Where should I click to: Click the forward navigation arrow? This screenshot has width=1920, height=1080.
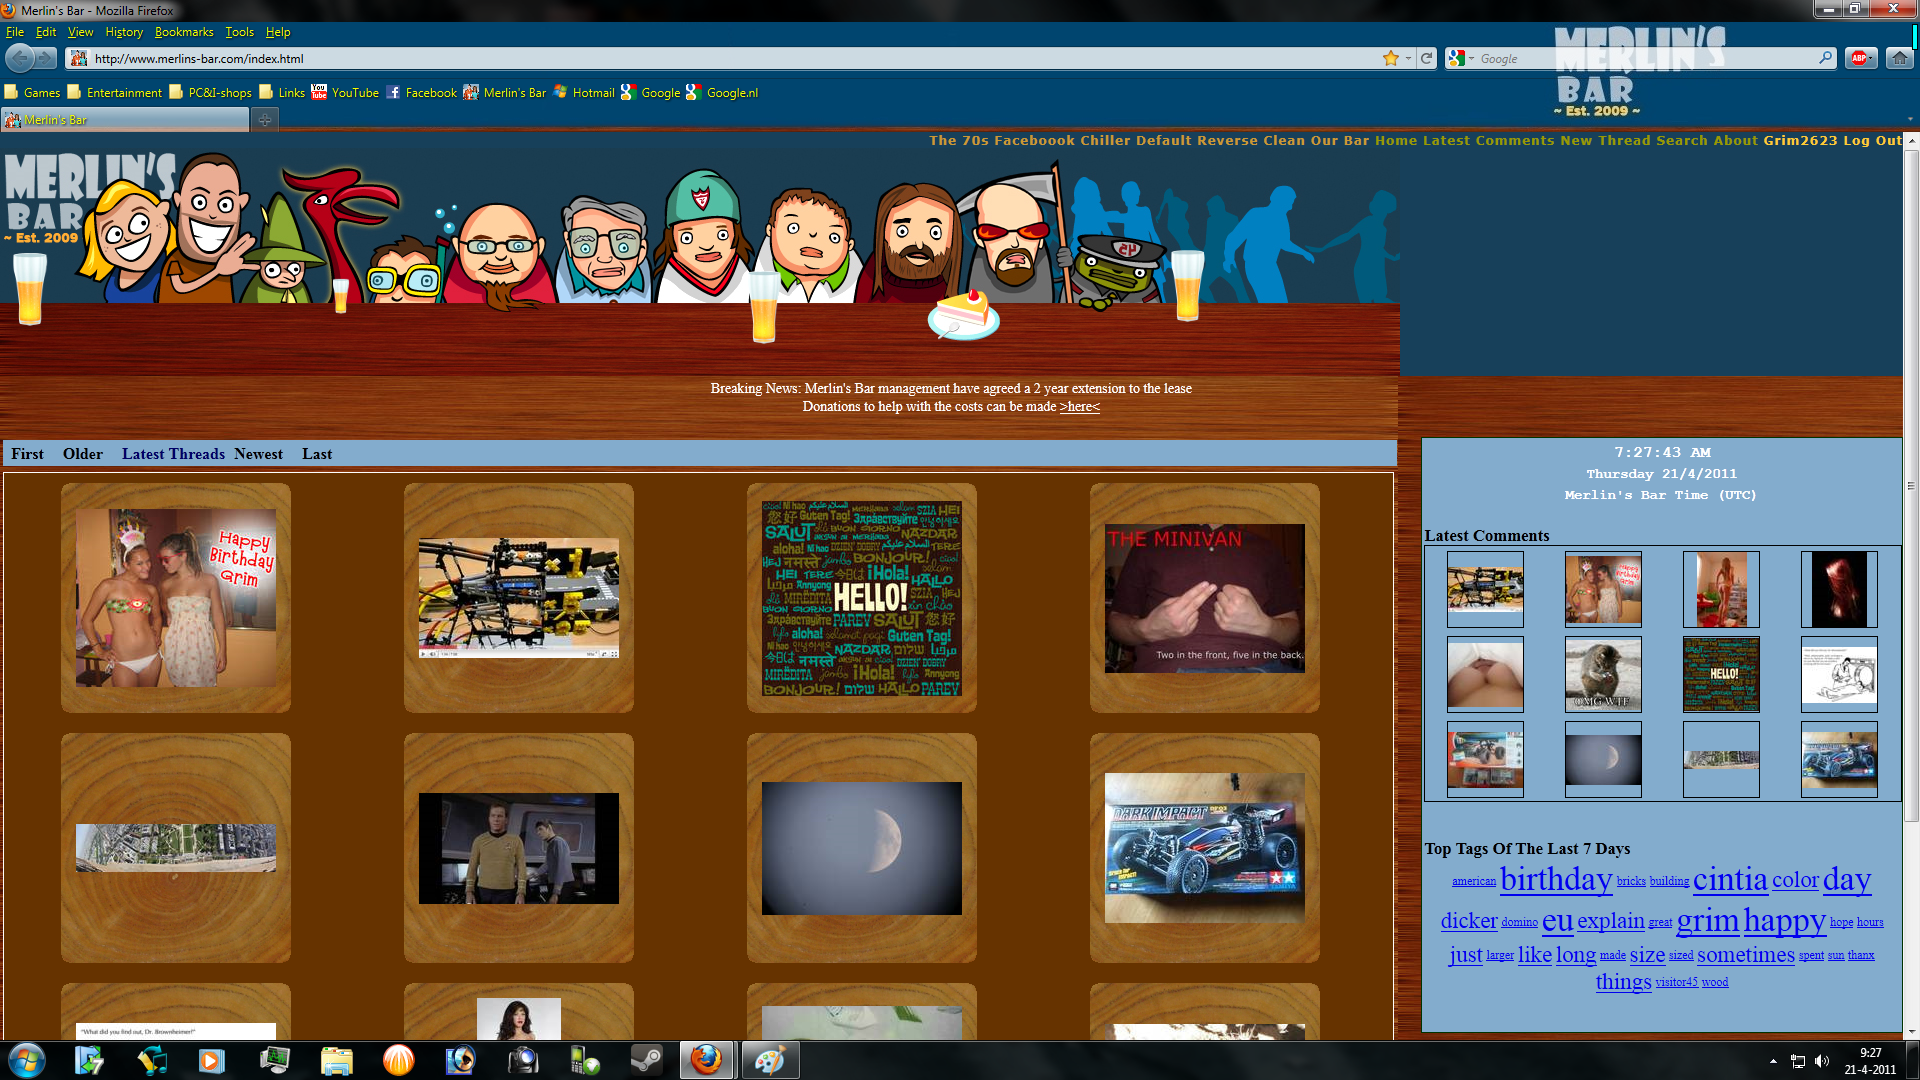pyautogui.click(x=46, y=58)
